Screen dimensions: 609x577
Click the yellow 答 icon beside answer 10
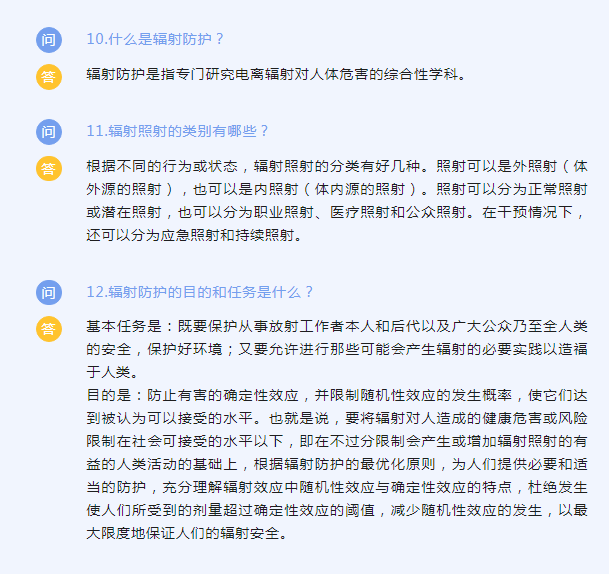49,77
